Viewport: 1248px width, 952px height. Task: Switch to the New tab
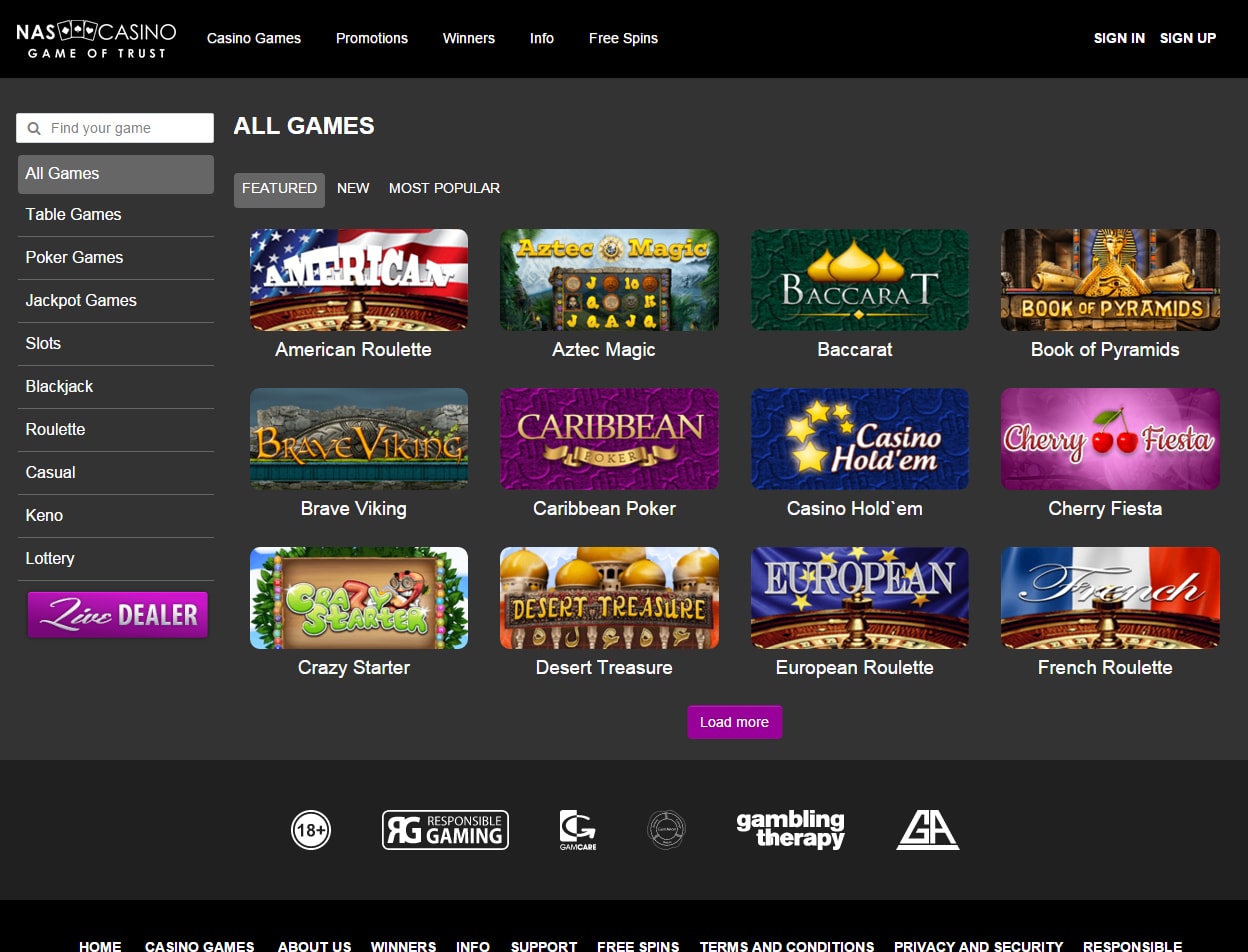pyautogui.click(x=353, y=188)
